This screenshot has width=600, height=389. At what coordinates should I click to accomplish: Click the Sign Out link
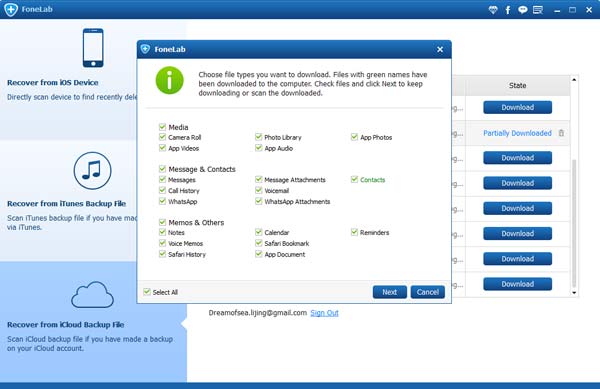coord(324,313)
